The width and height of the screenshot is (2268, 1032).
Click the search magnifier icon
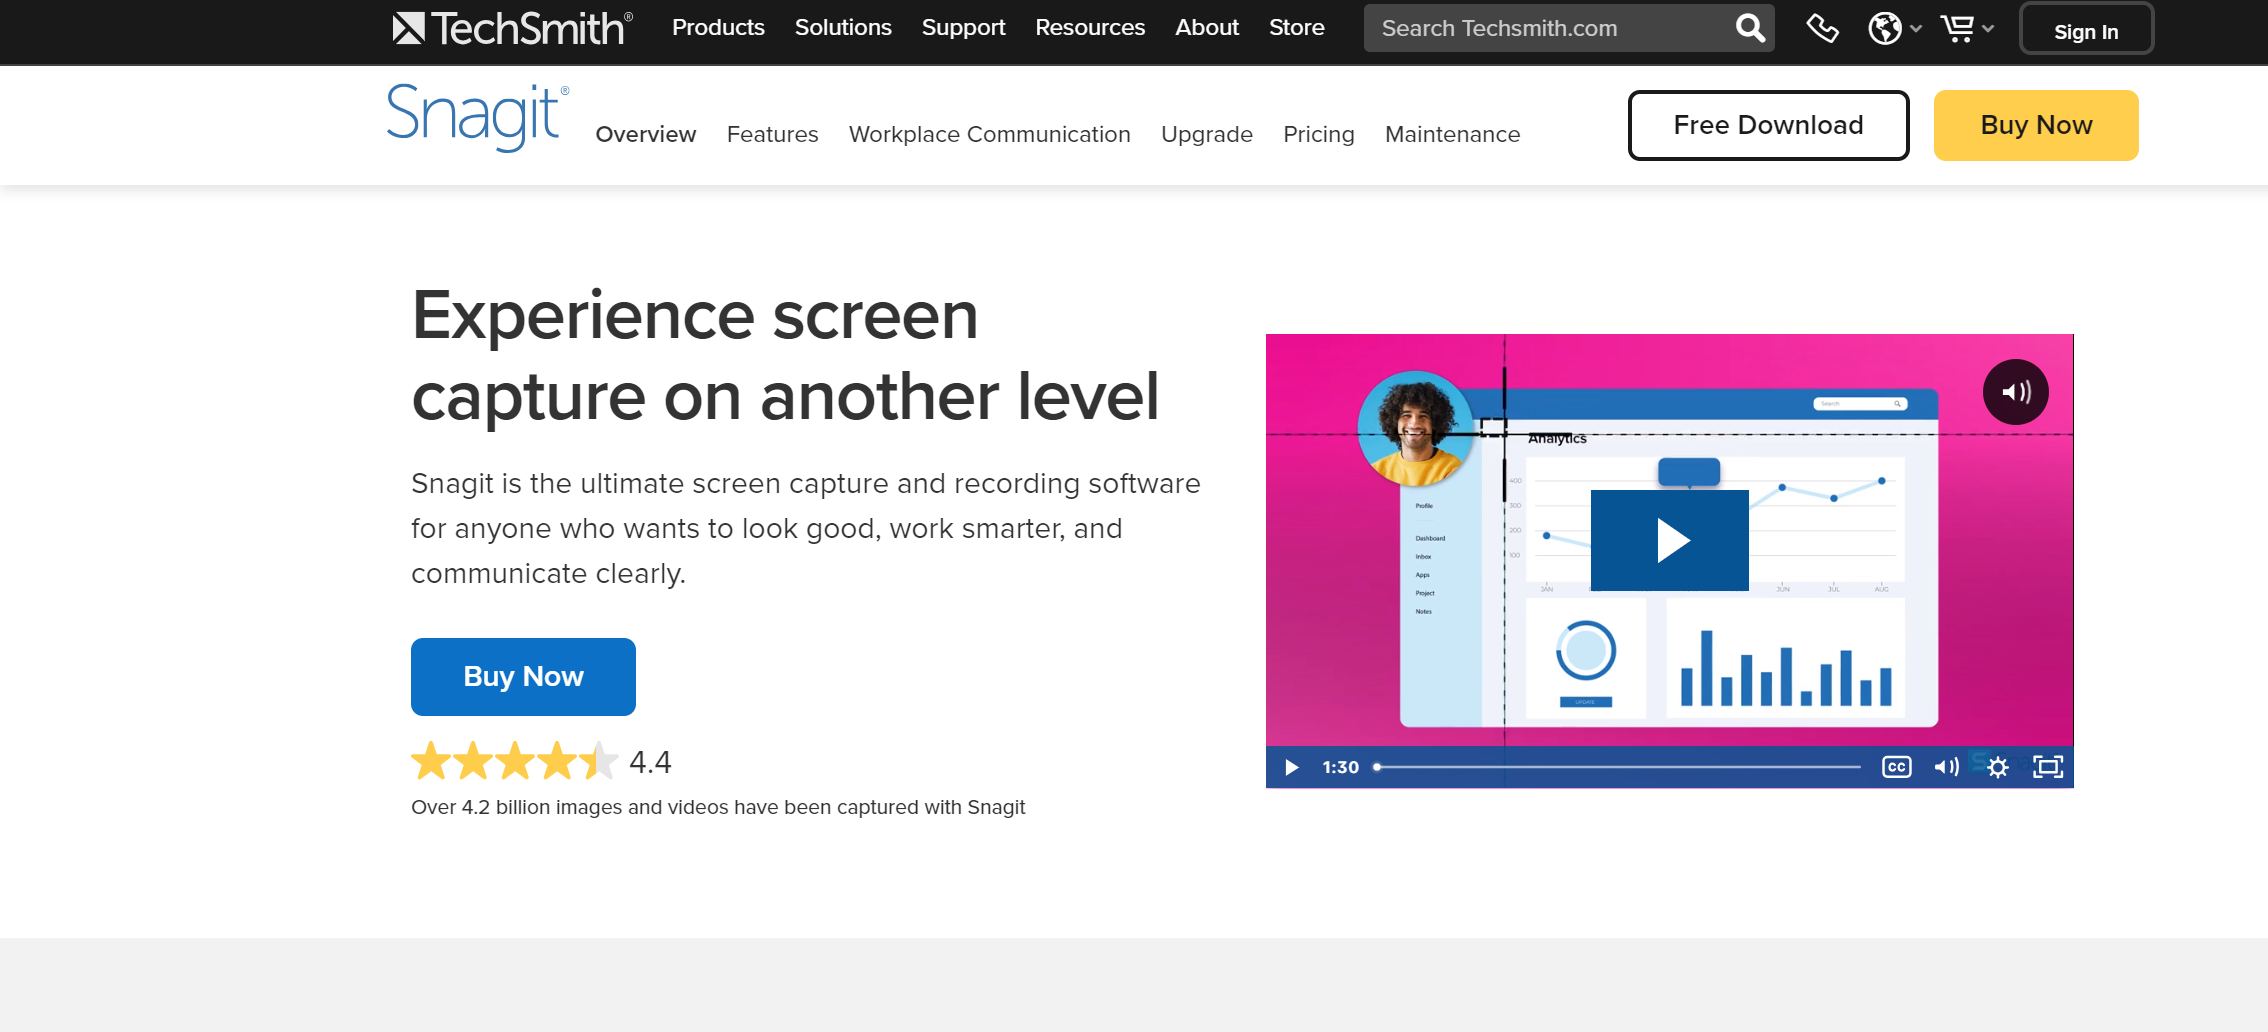[x=1750, y=28]
